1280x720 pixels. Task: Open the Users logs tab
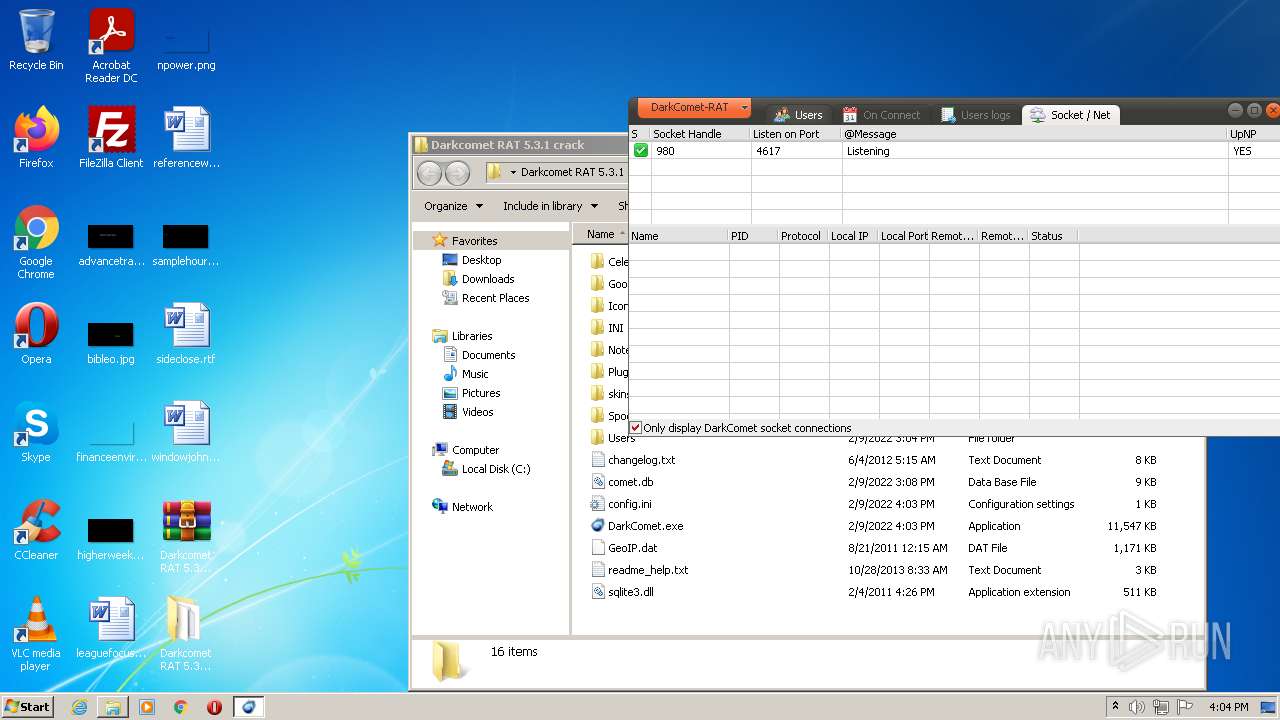tap(975, 115)
